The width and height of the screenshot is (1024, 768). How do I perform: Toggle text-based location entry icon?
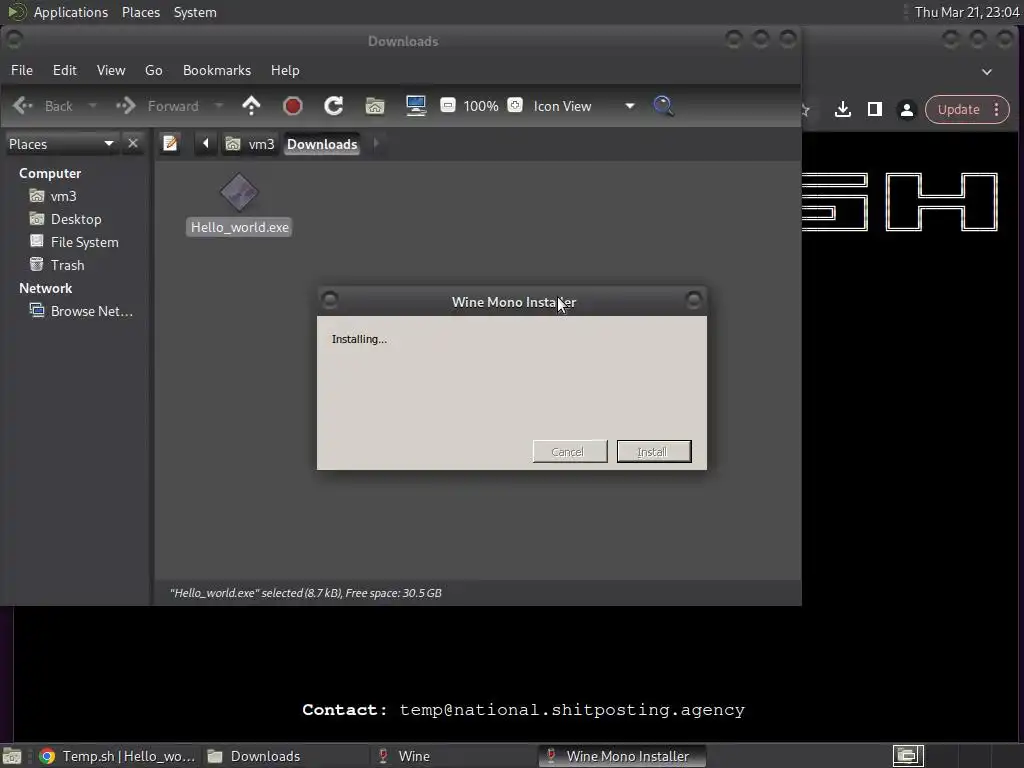tap(170, 143)
